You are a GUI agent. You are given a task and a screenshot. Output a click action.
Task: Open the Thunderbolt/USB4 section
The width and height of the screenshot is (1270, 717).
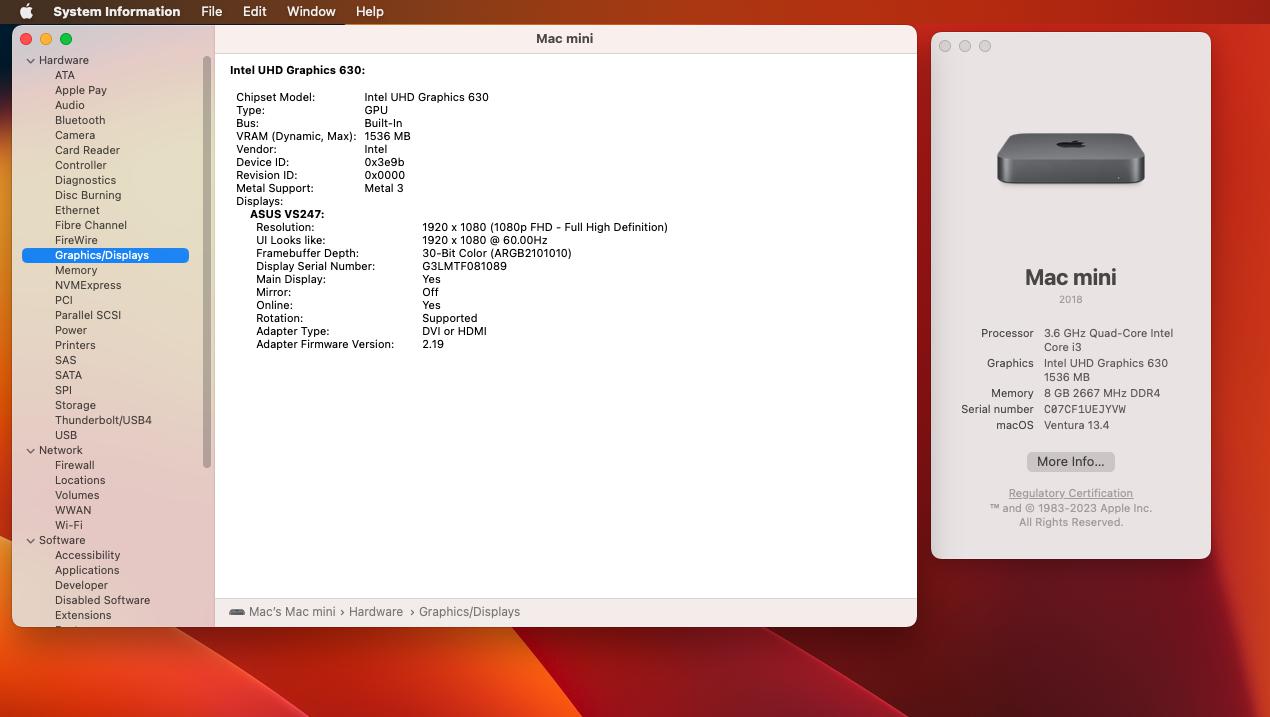tap(103, 420)
